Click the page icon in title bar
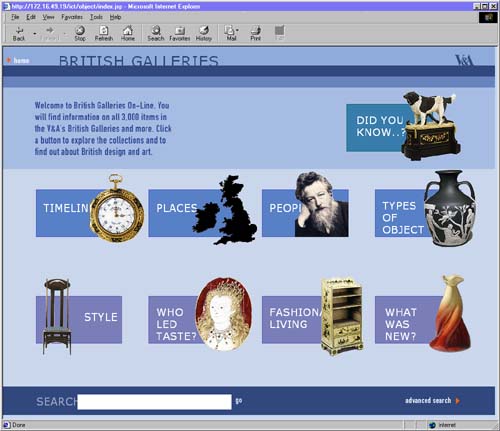 click(x=6, y=6)
